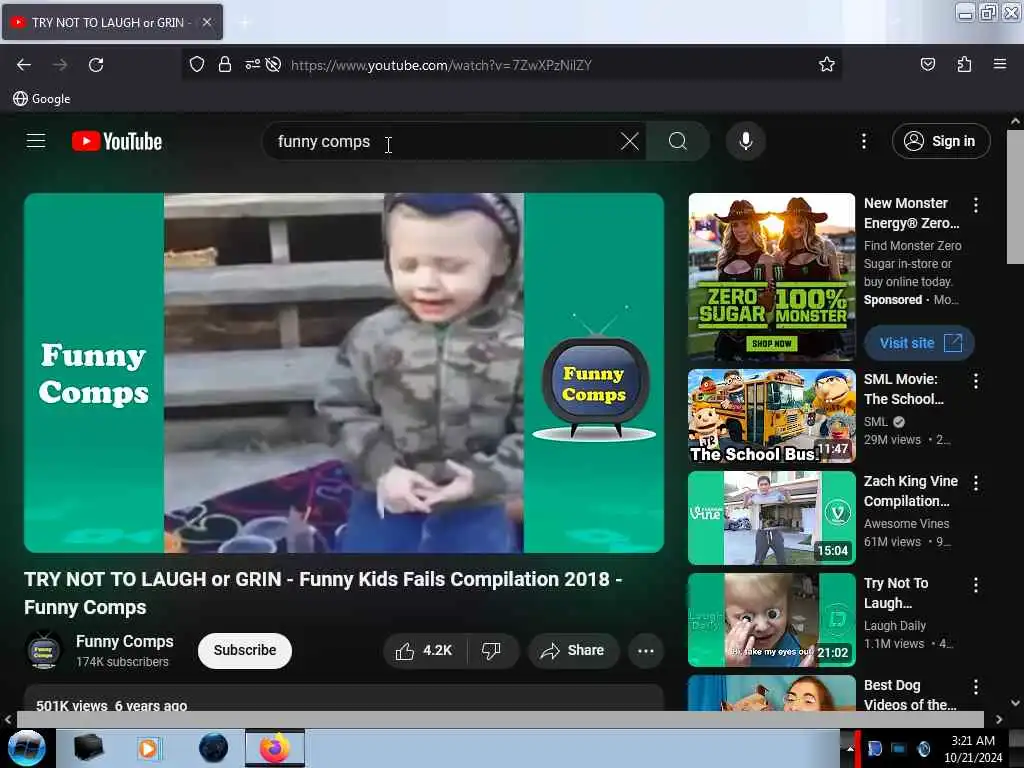Open options for Monster Energy ad
The height and width of the screenshot is (768, 1024).
click(x=976, y=205)
